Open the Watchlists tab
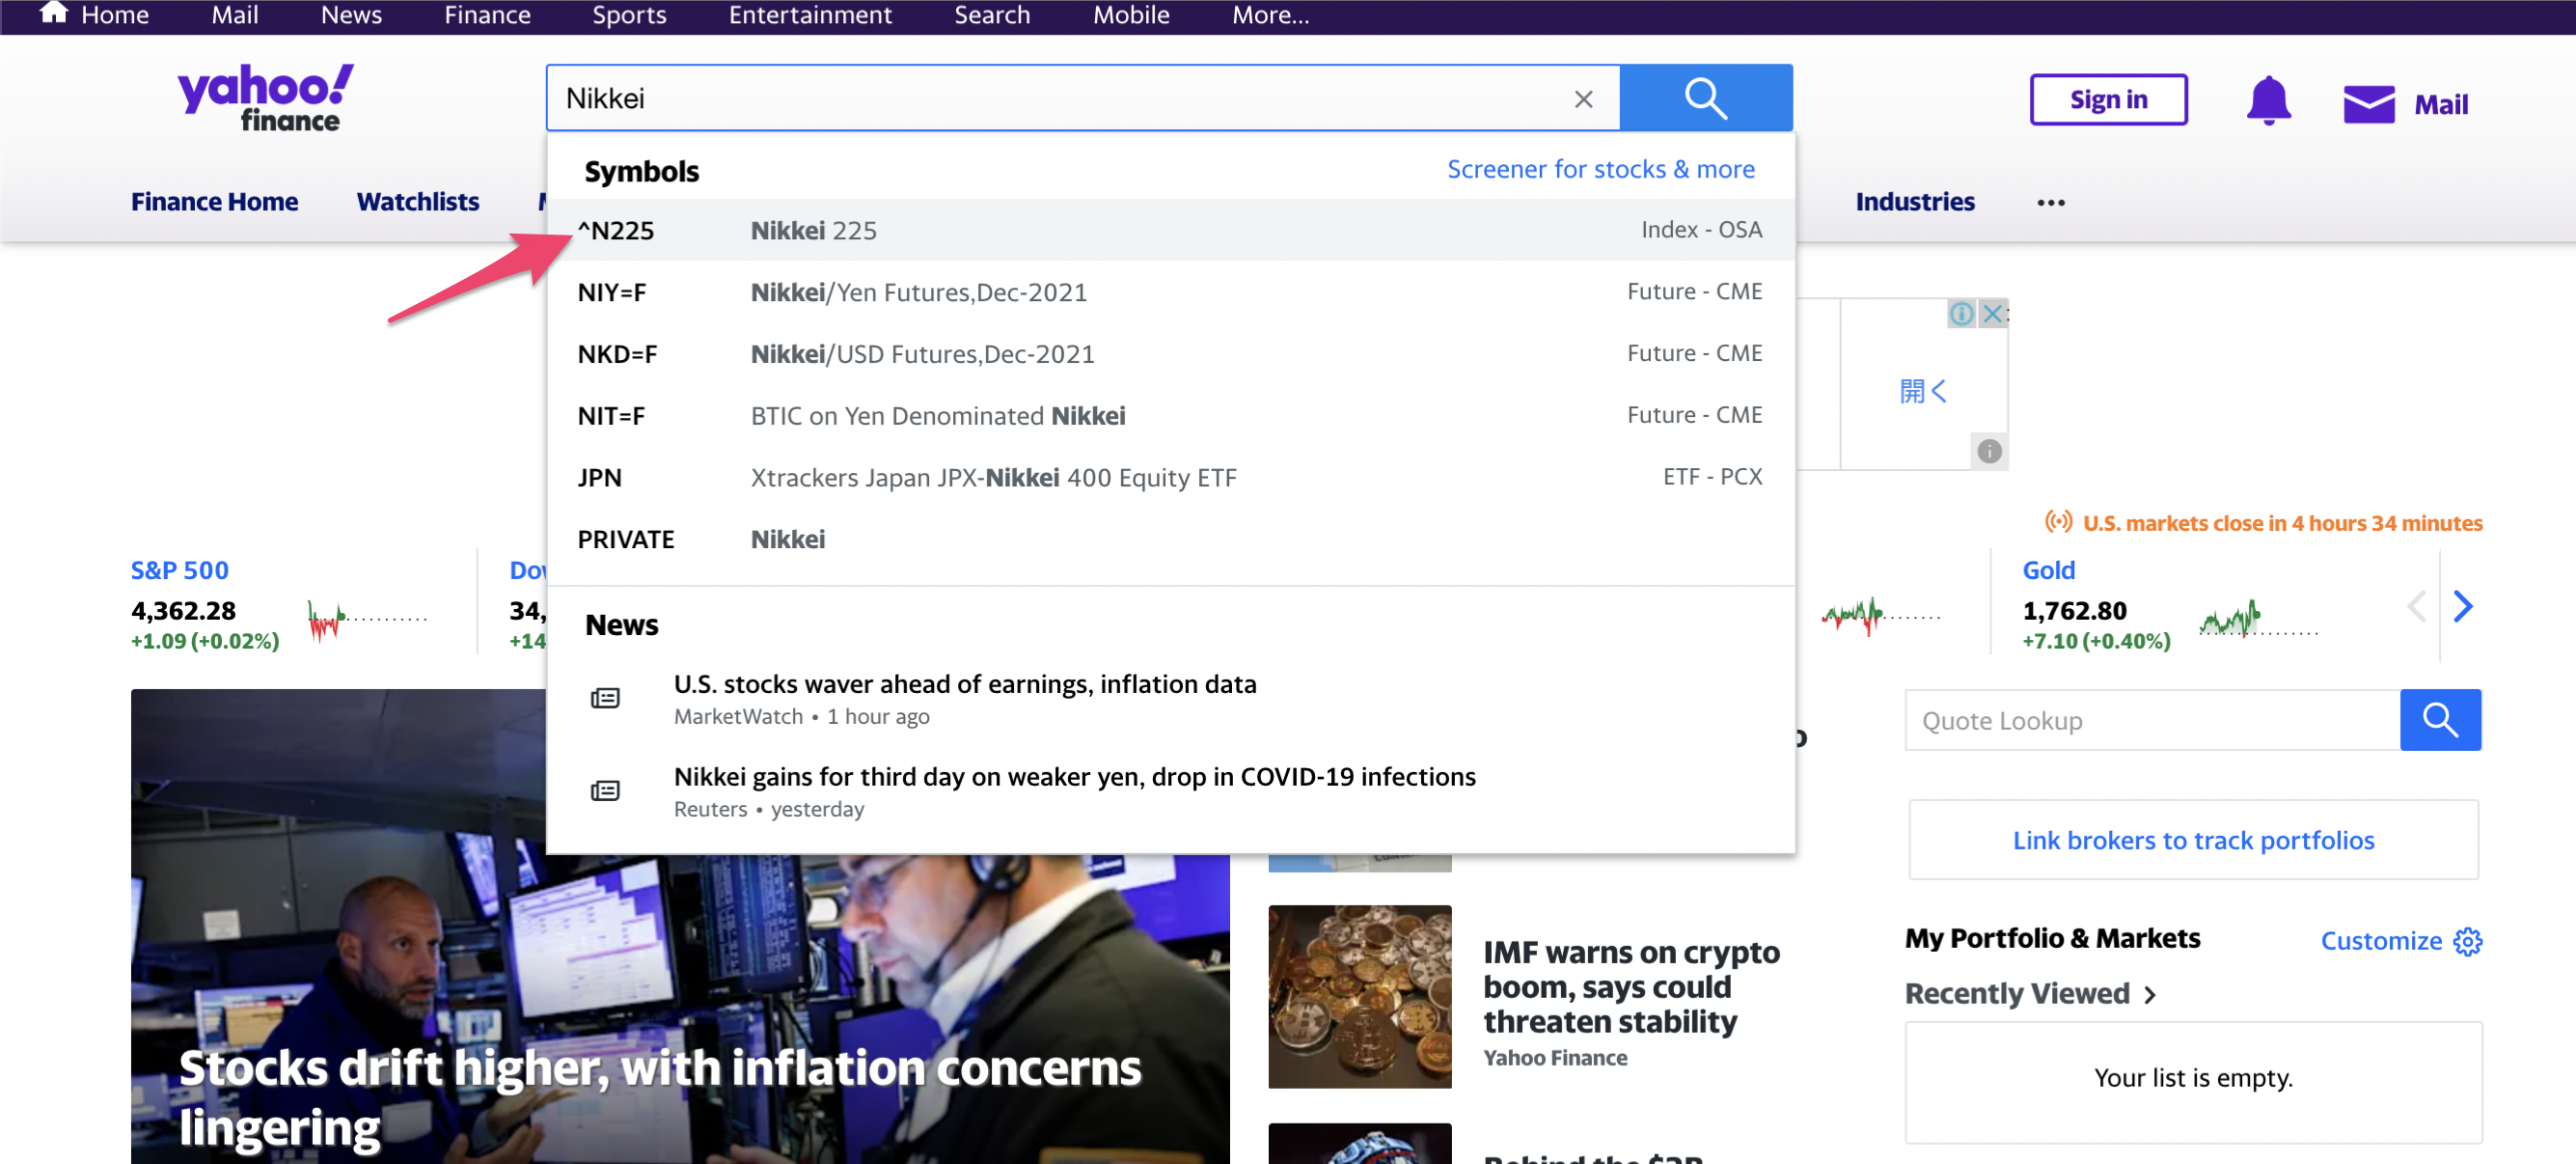This screenshot has height=1164, width=2576. pos(417,201)
